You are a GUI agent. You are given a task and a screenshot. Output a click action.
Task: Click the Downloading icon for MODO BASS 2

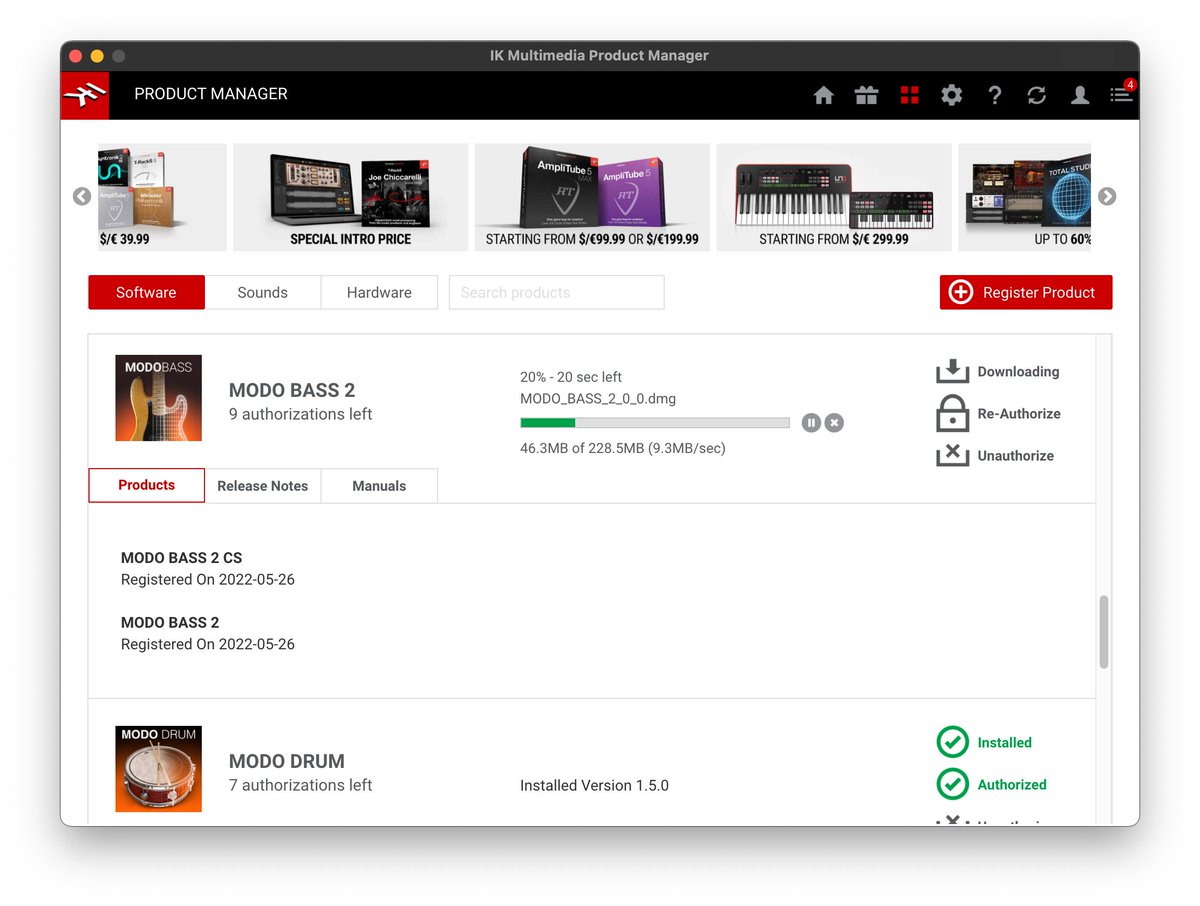(x=952, y=371)
